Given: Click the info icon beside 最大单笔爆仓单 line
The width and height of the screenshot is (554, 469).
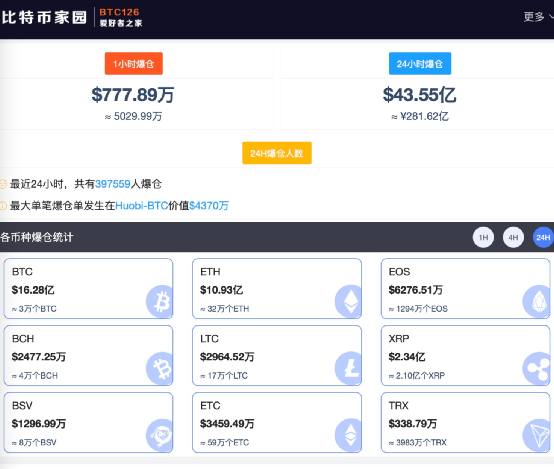Looking at the screenshot, I should pyautogui.click(x=3, y=206).
